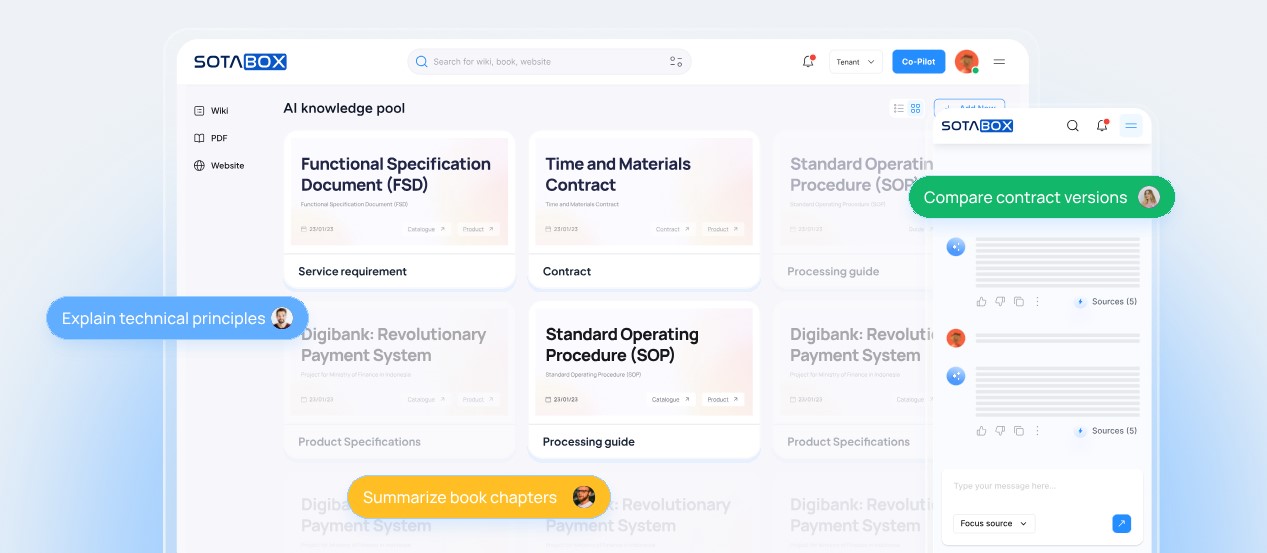Open more options on first AI reply
1267x553 pixels.
pos(1037,301)
